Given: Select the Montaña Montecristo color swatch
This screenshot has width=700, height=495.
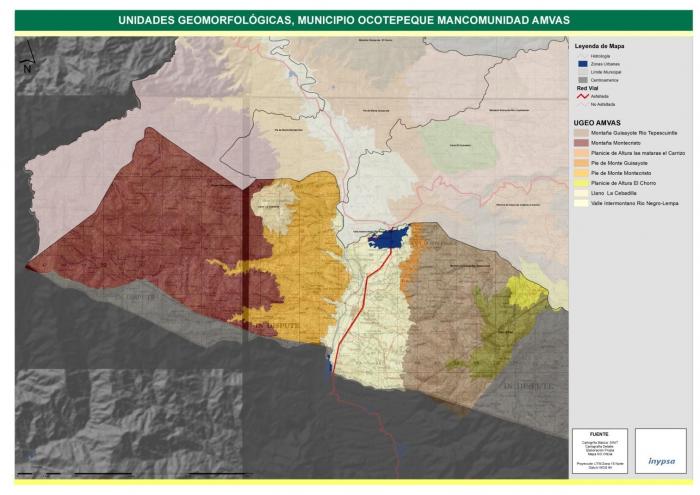Looking at the screenshot, I should click(x=581, y=141).
